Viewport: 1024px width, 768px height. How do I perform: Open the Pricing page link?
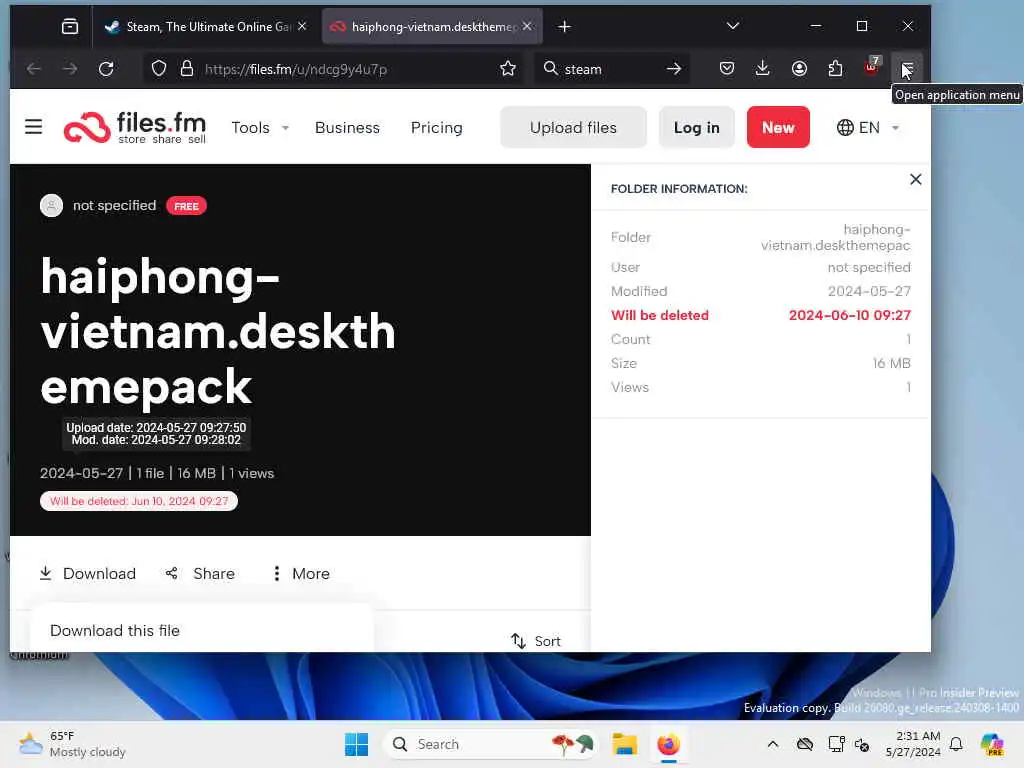[436, 127]
